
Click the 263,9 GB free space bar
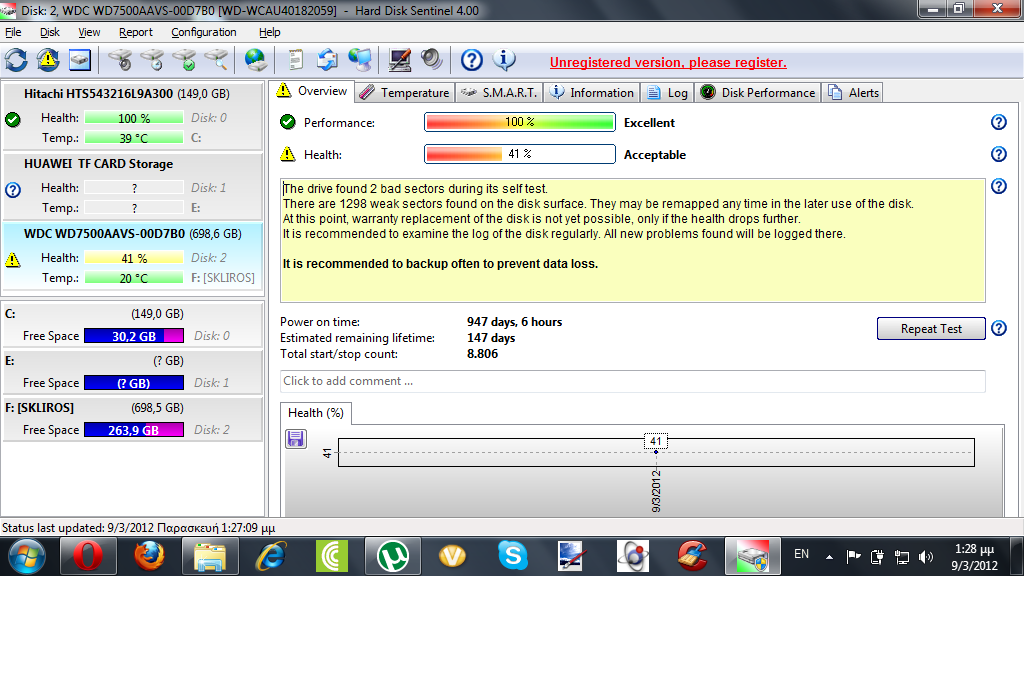pyautogui.click(x=134, y=430)
